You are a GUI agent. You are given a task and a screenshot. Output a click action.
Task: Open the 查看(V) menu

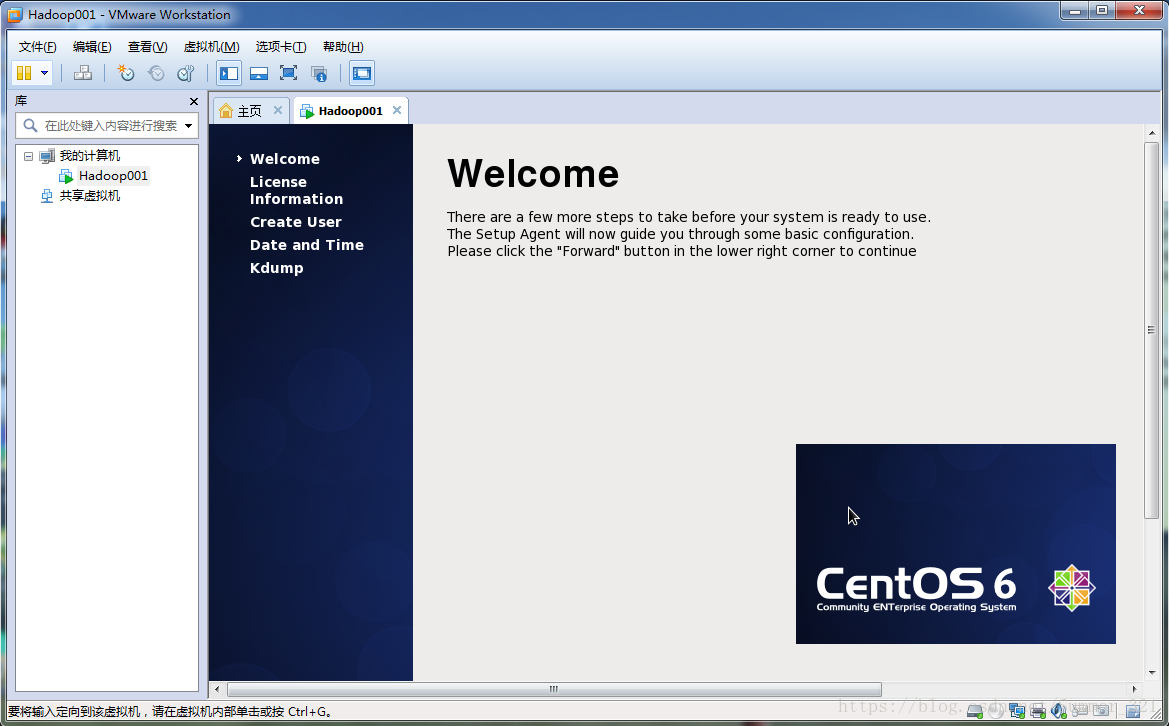point(147,47)
